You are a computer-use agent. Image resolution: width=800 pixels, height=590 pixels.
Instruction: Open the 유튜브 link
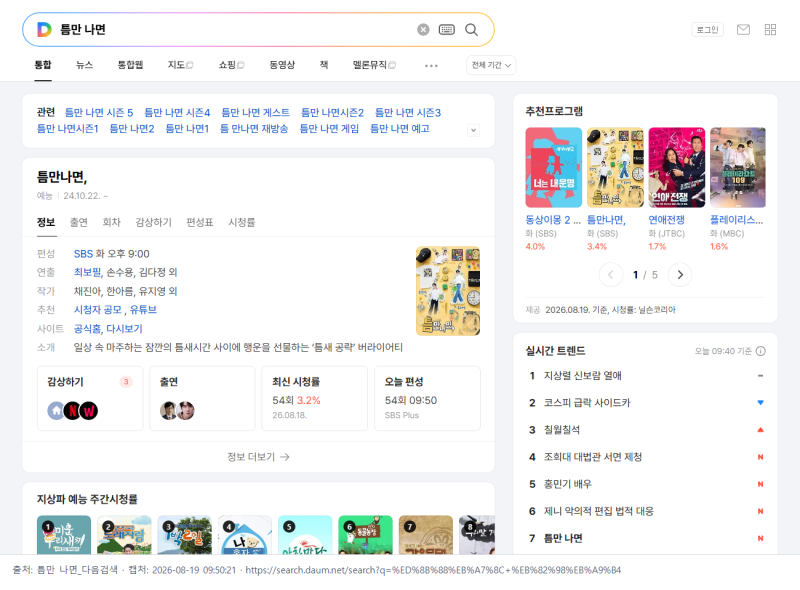[x=143, y=310]
